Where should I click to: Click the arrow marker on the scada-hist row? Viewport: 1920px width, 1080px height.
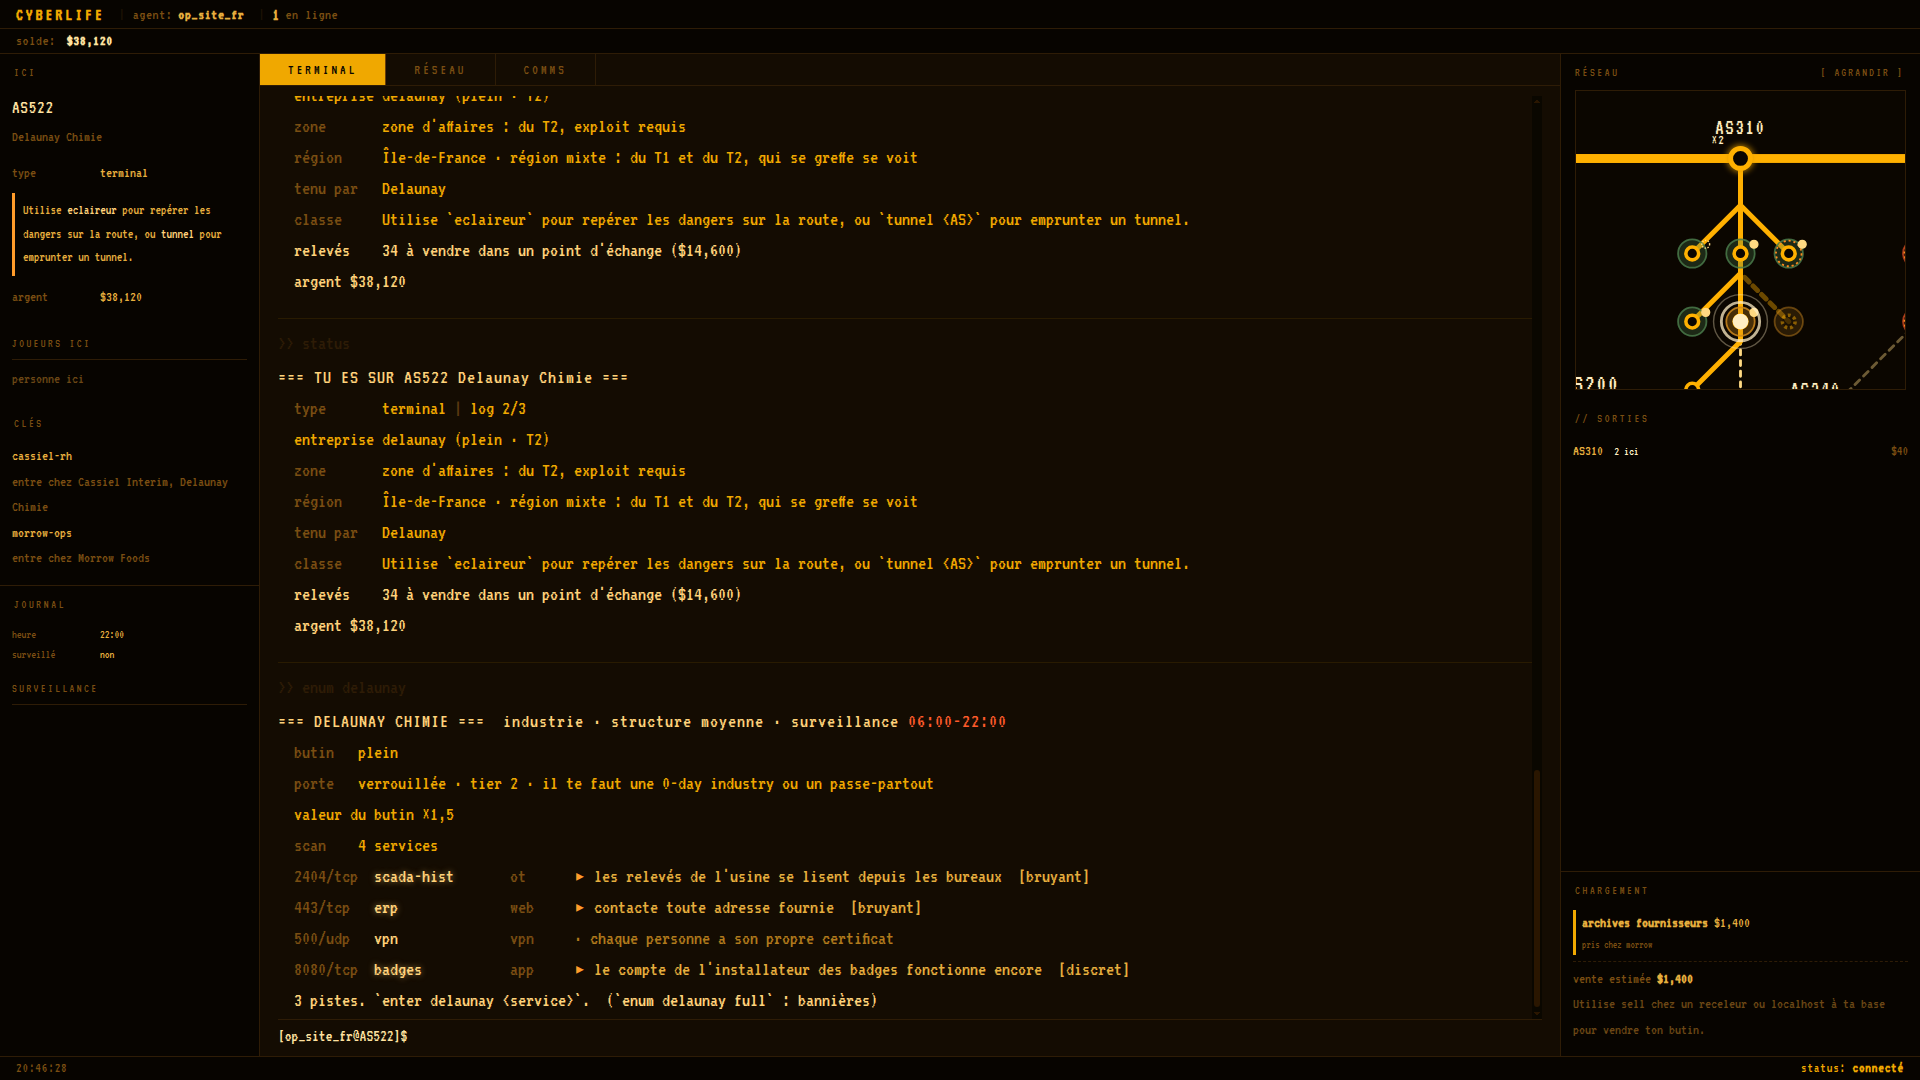tap(579, 877)
